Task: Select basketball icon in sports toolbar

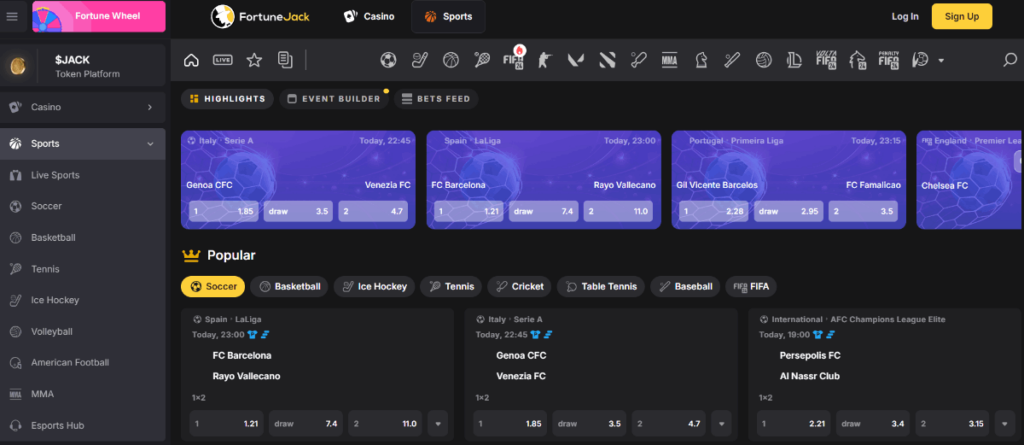Action: pos(451,60)
